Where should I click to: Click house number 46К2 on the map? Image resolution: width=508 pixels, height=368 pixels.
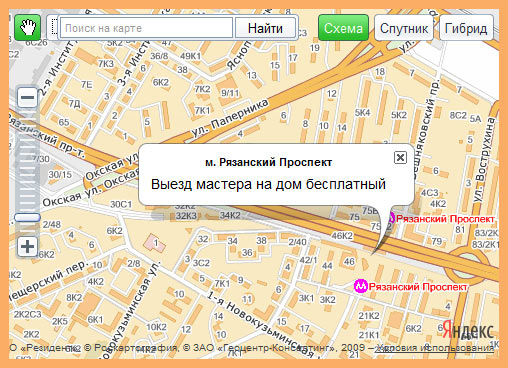pos(342,236)
